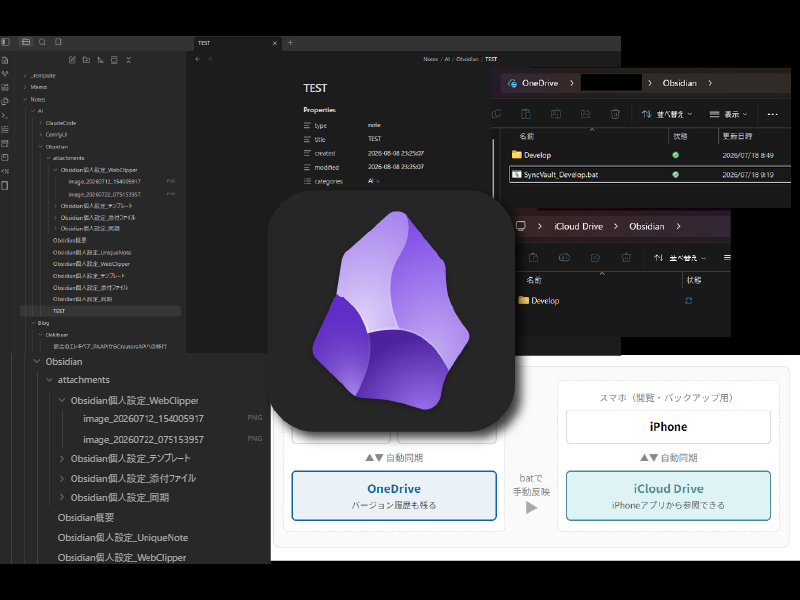Image resolution: width=800 pixels, height=600 pixels.
Task: Open Obsidian個人設定_UniqueNote in the enlarged tree
Action: click(x=122, y=538)
